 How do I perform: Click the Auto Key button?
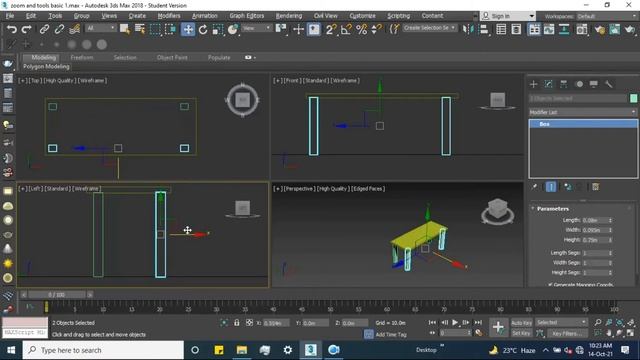(x=521, y=323)
